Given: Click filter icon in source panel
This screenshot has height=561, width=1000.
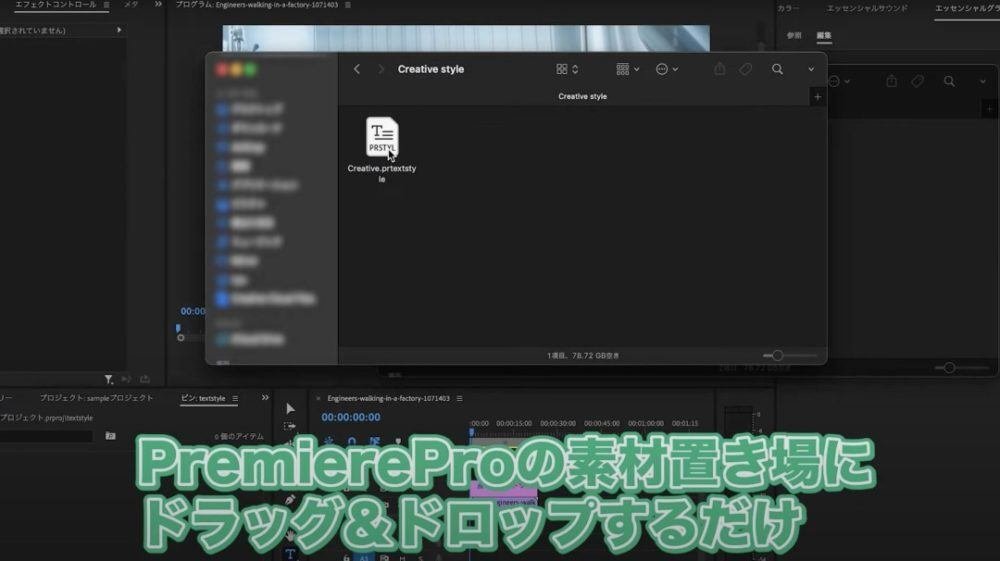Looking at the screenshot, I should [109, 379].
